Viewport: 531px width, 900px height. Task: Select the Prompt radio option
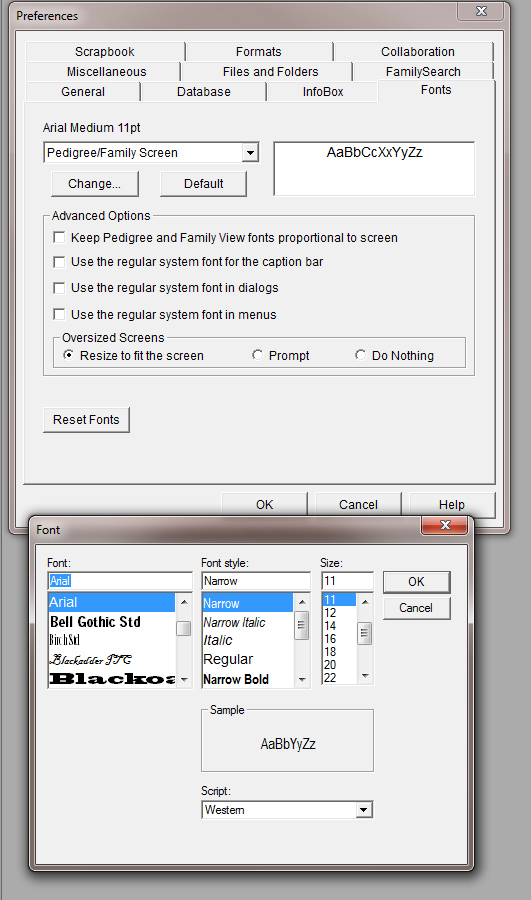coord(257,355)
